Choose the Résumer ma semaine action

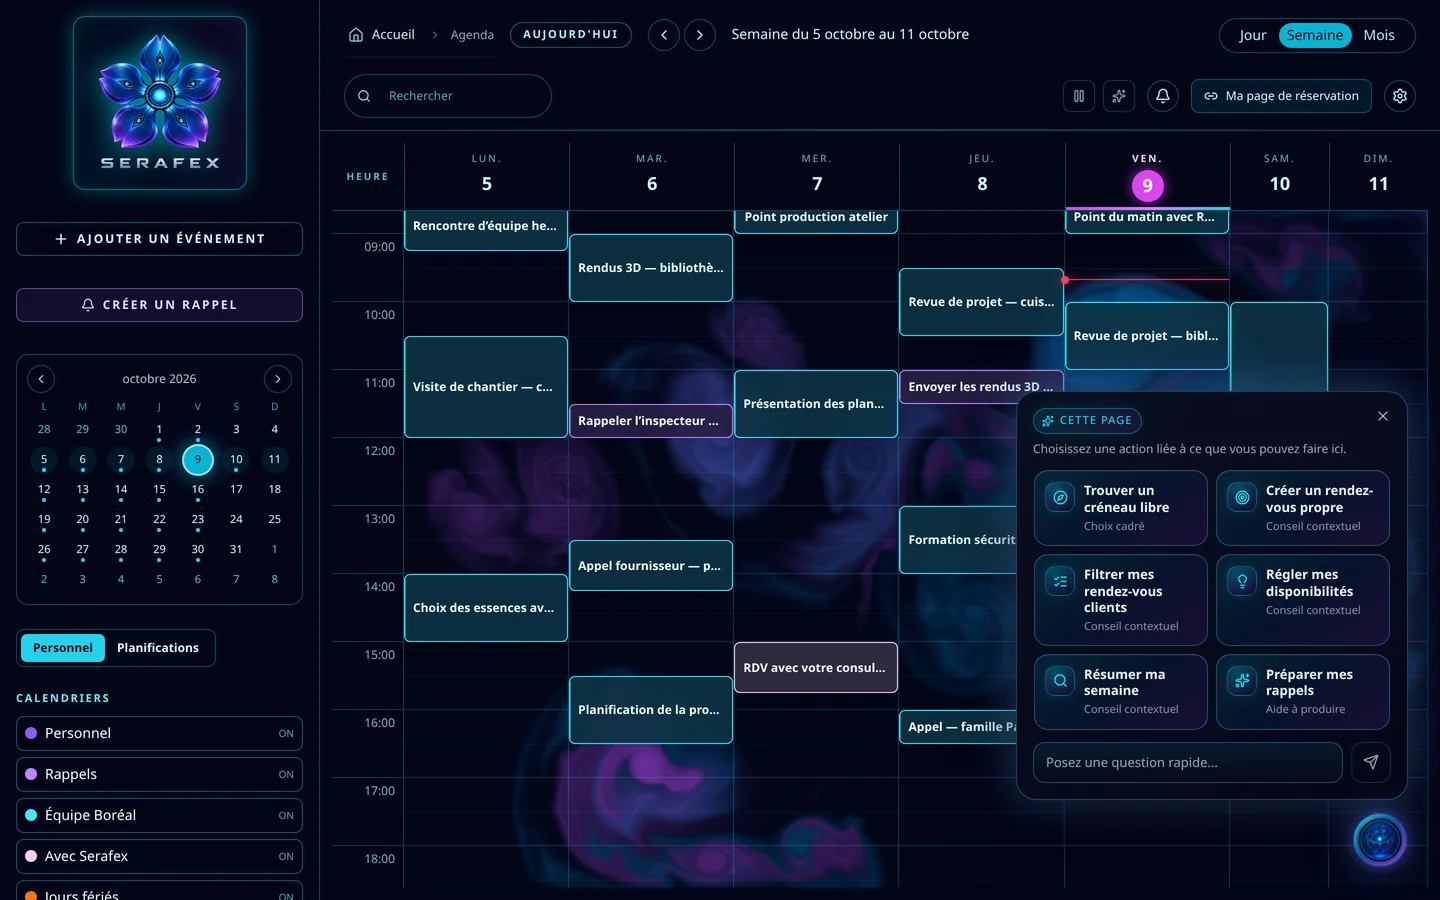(x=1121, y=692)
